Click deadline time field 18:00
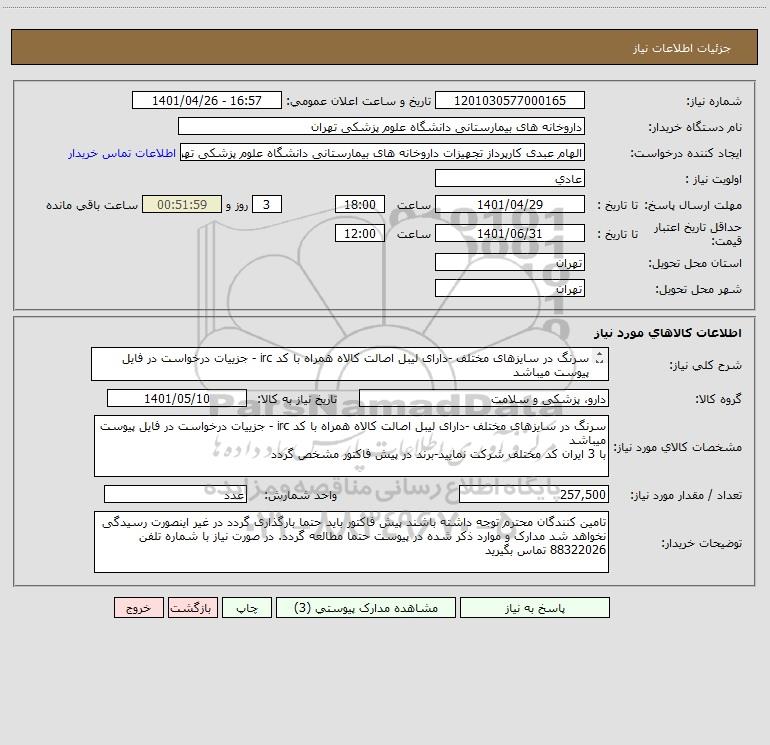The height and width of the screenshot is (745, 770). 359,204
